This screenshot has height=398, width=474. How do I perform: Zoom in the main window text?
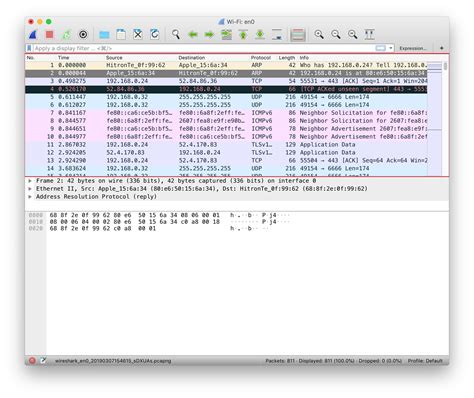click(x=319, y=34)
